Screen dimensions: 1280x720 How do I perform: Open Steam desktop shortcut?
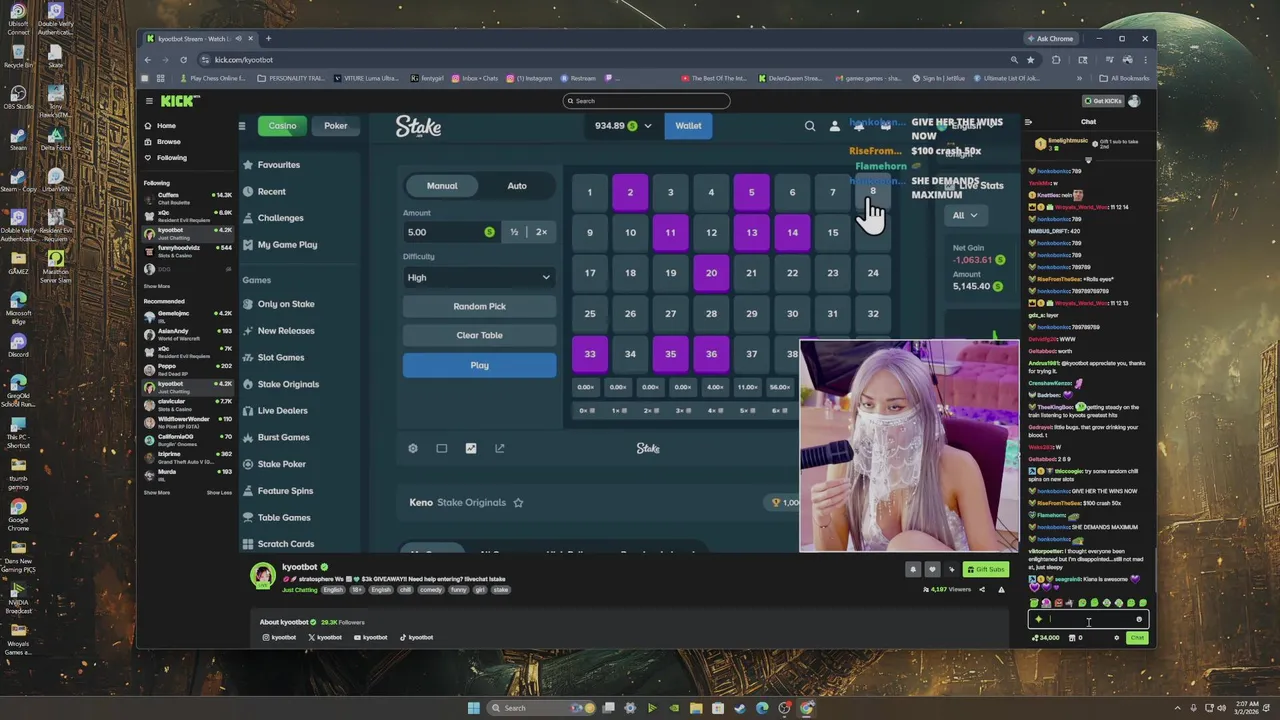point(18,138)
